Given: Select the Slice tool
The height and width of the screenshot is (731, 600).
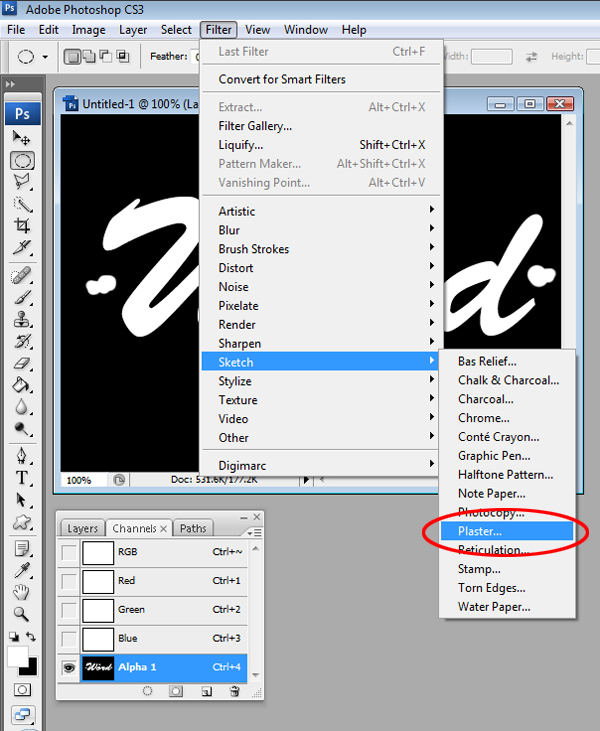Looking at the screenshot, I should click(x=21, y=248).
